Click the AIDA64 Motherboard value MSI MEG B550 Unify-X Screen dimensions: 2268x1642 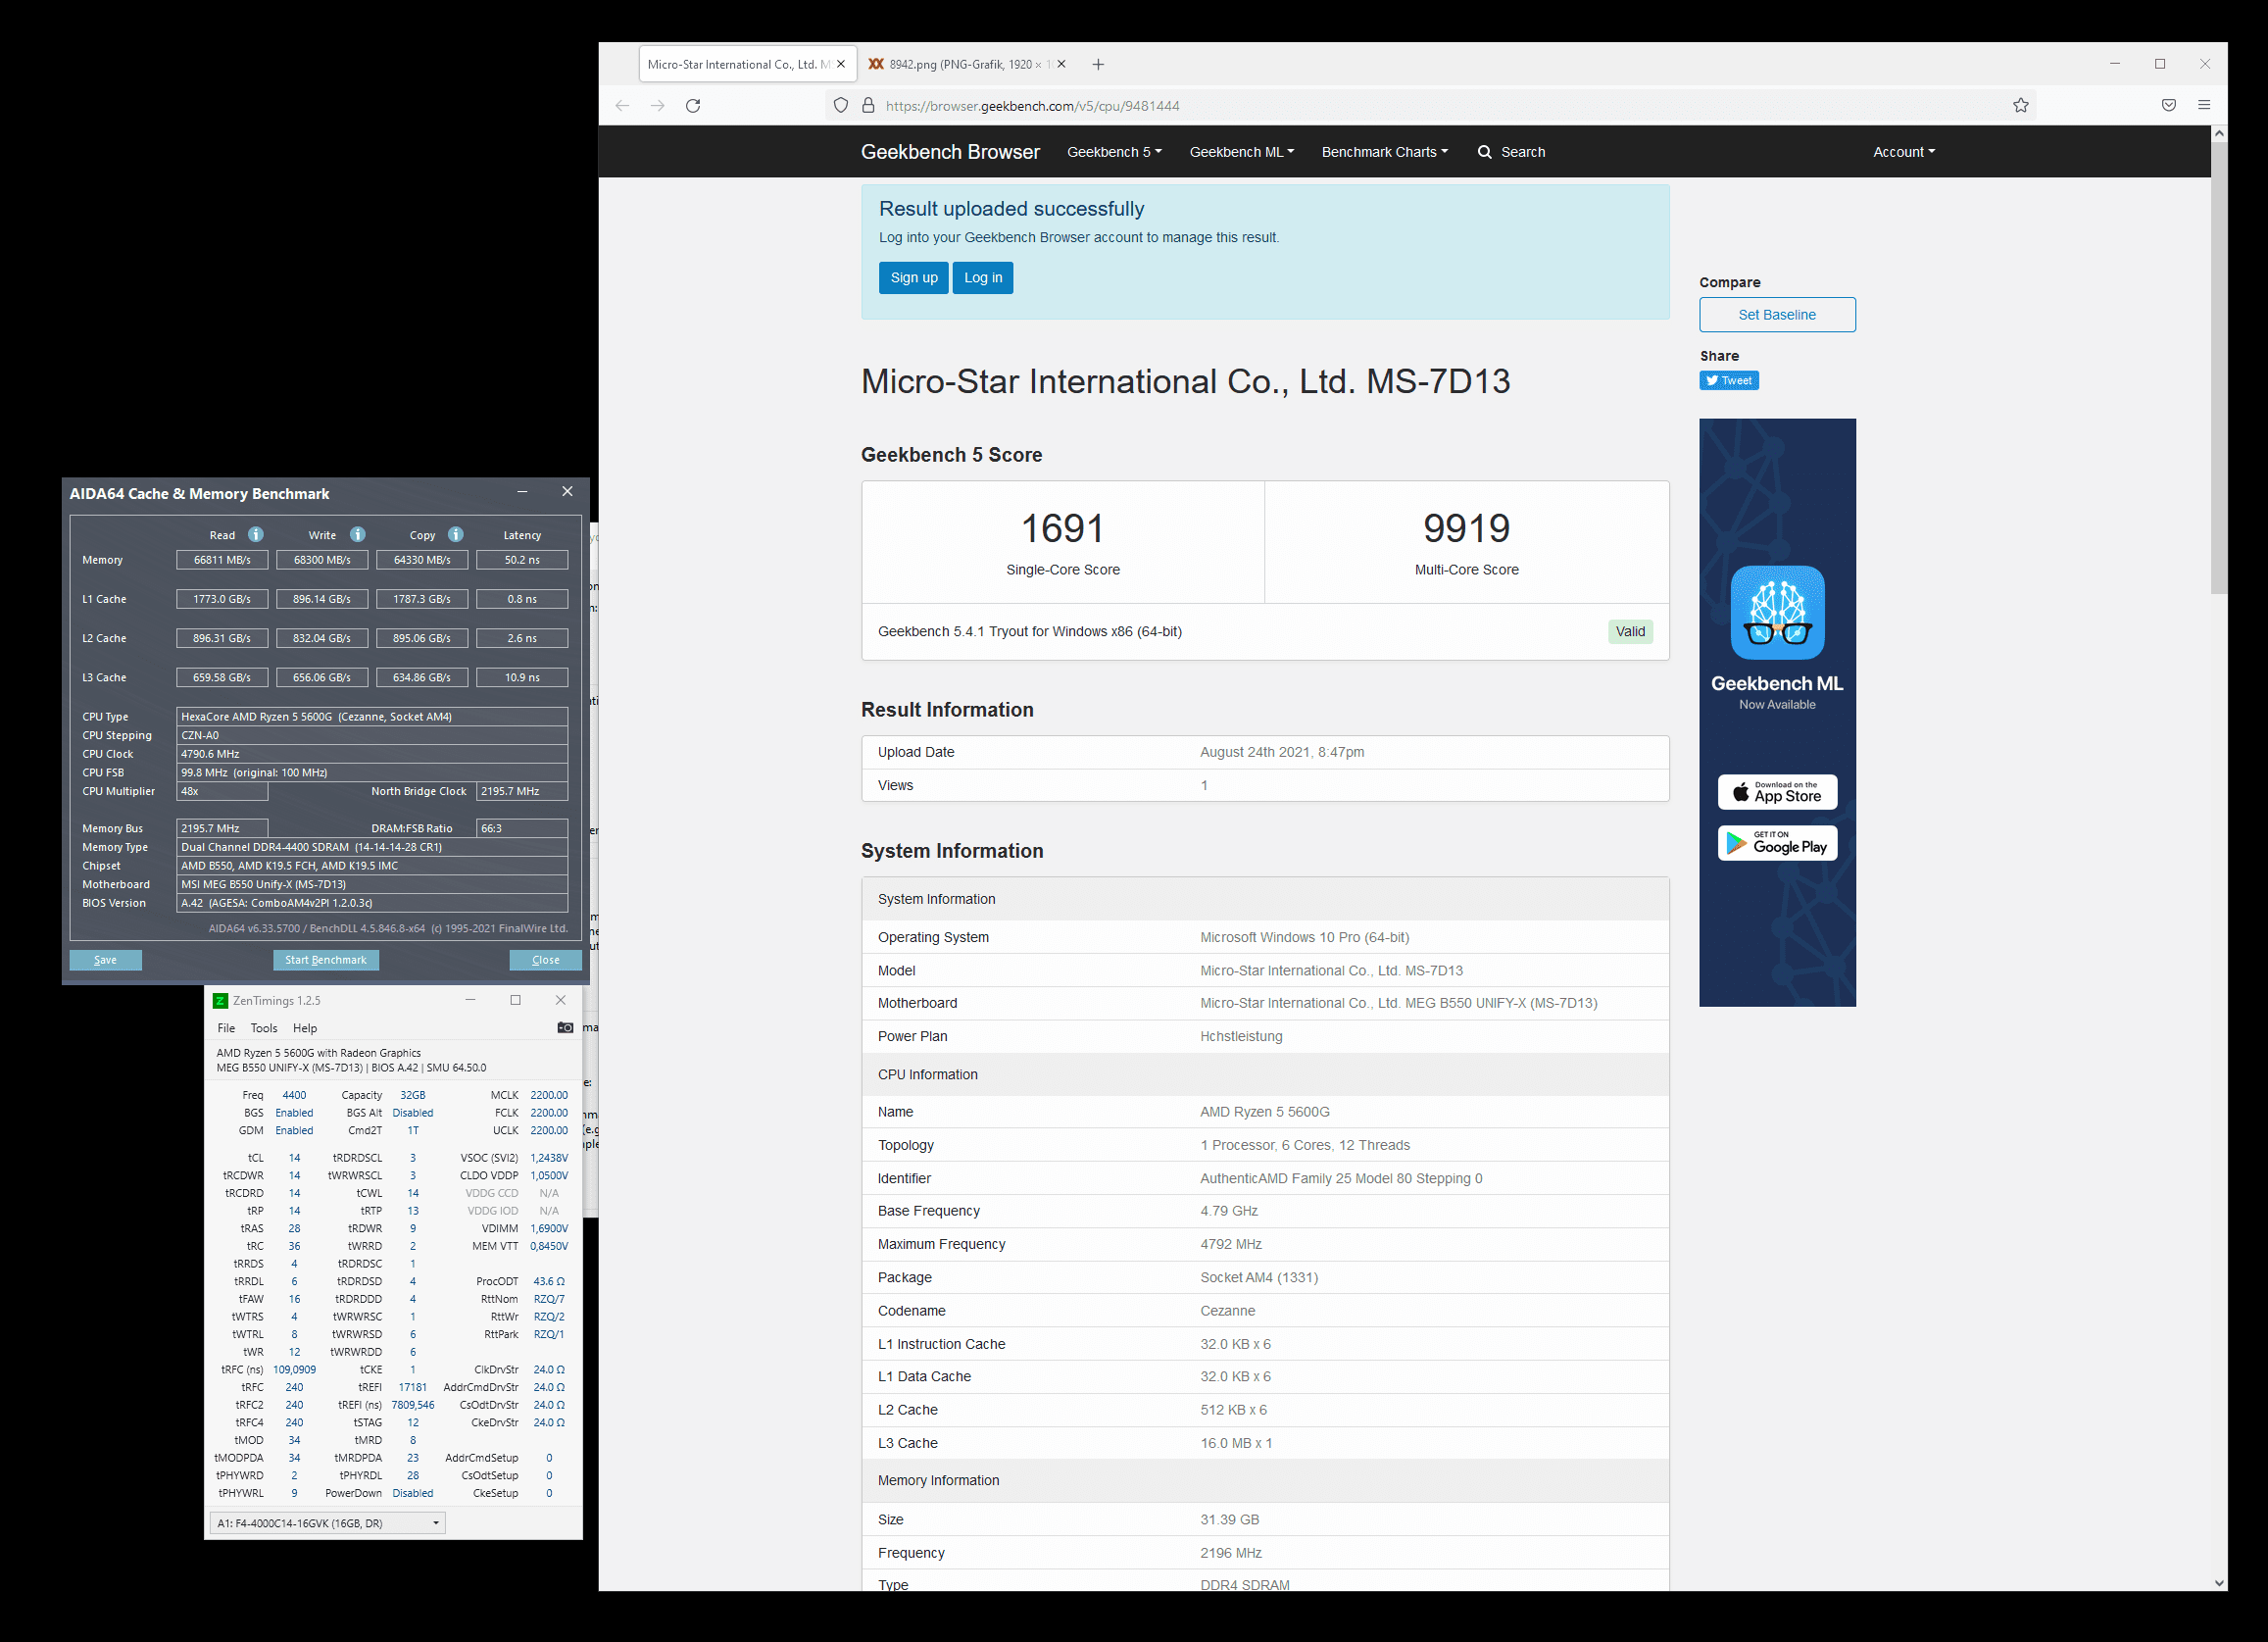(372, 885)
